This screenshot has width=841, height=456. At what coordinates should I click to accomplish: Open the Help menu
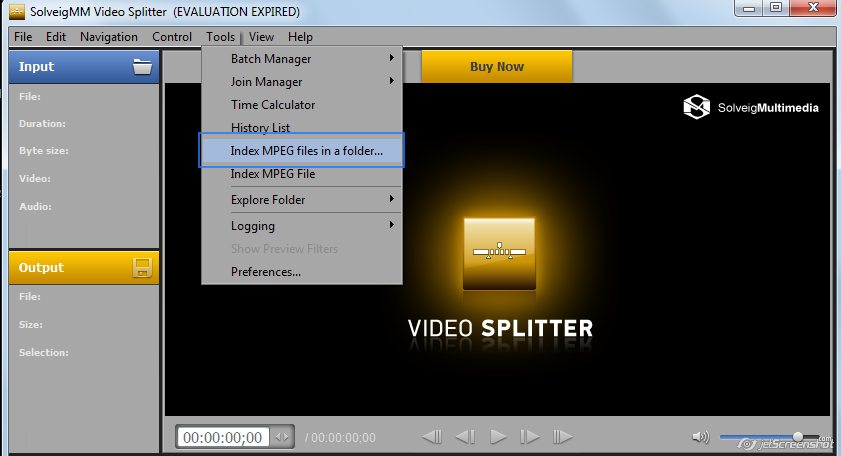click(300, 37)
